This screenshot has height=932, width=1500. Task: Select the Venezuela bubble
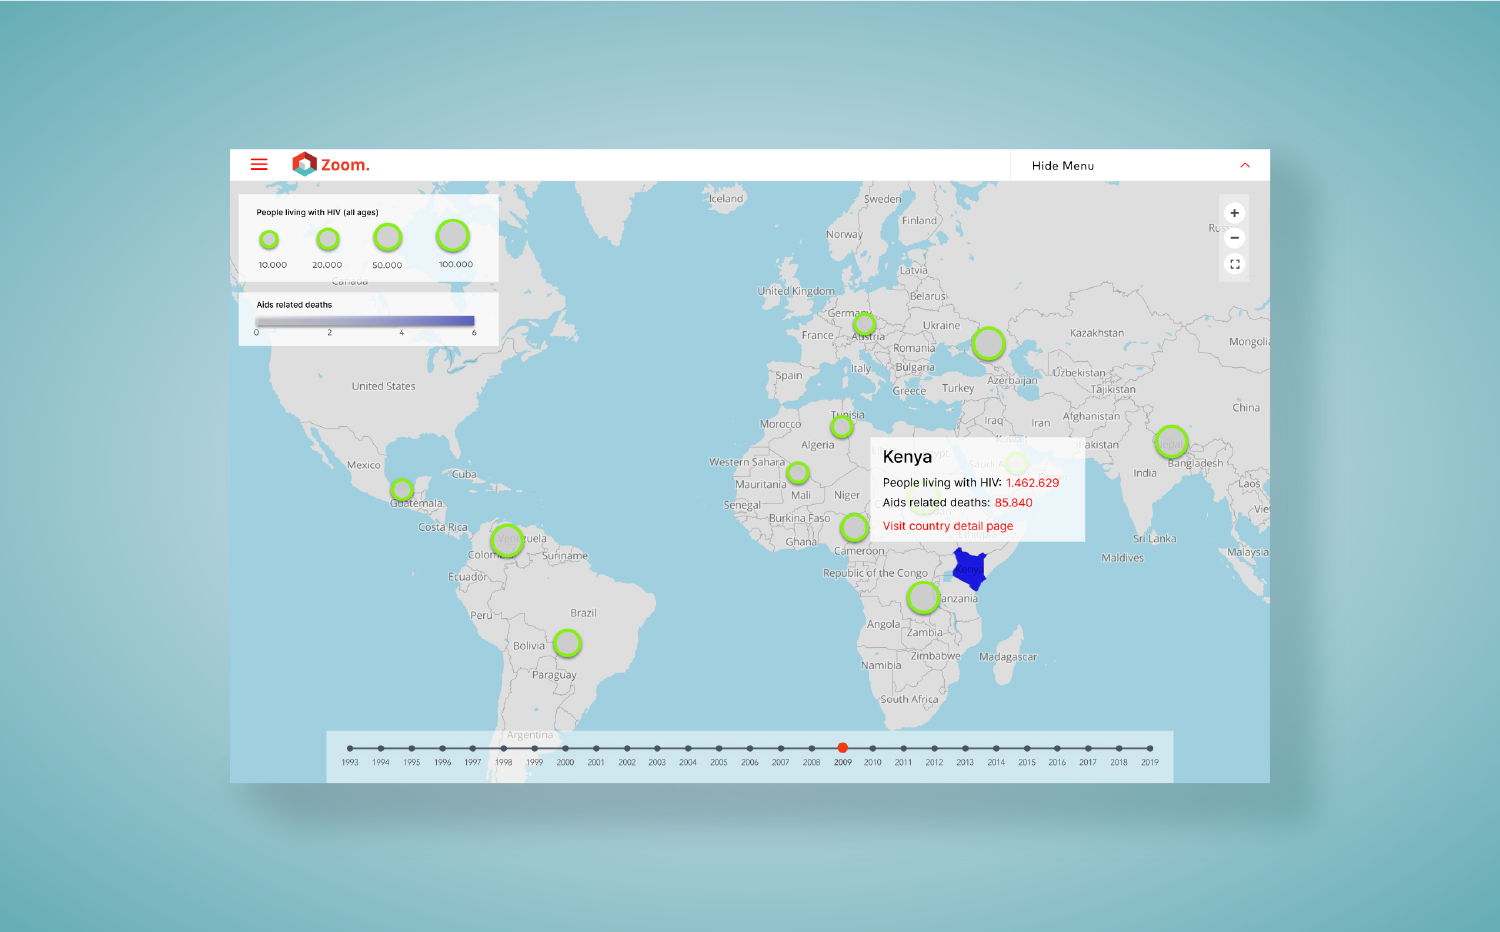click(507, 540)
